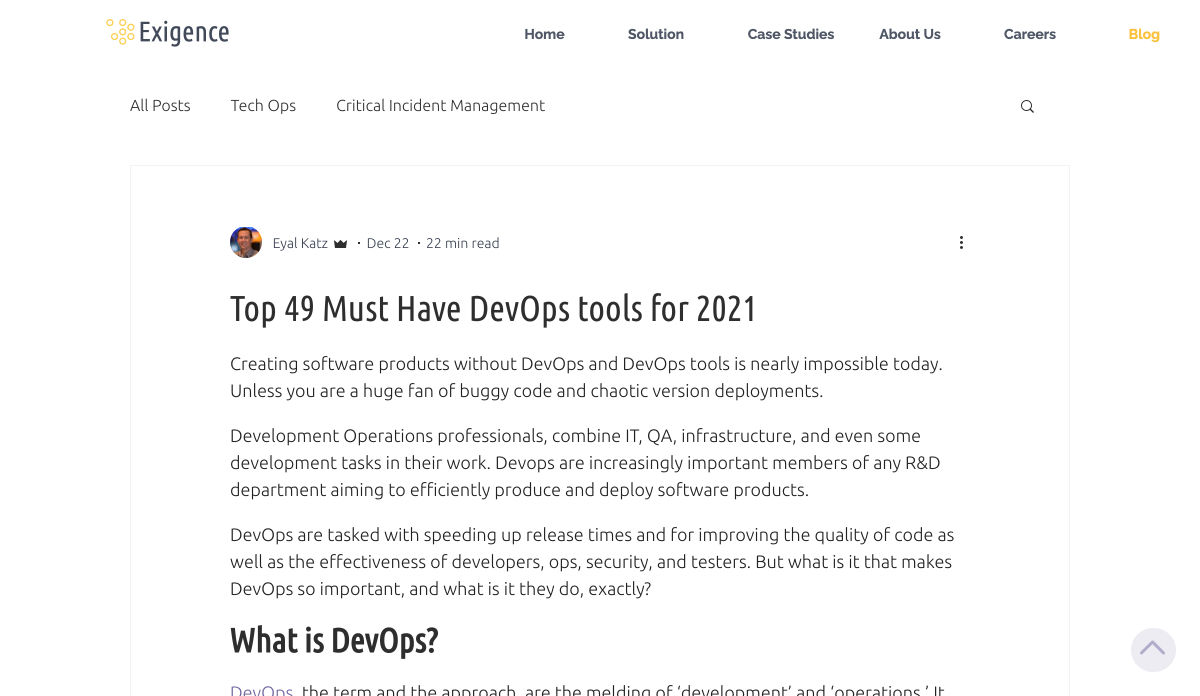Click the 'Dec 22' post date

coord(388,243)
